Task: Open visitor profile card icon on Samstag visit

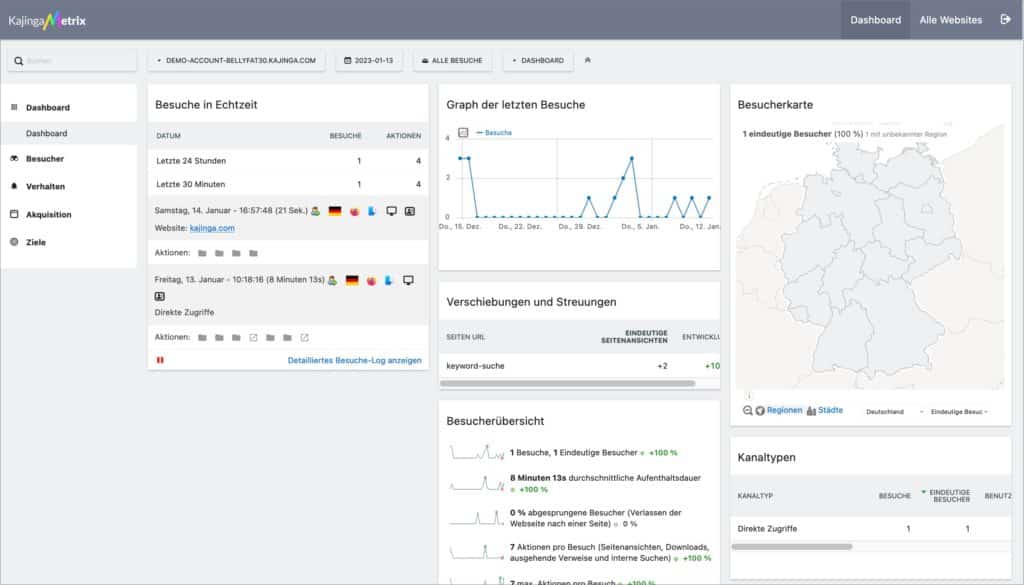Action: coord(409,211)
